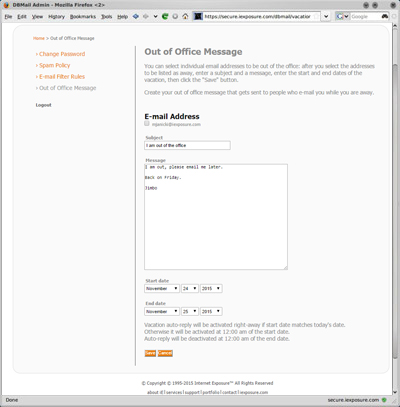Click the Subject text field
The width and height of the screenshot is (400, 407).
[x=187, y=145]
